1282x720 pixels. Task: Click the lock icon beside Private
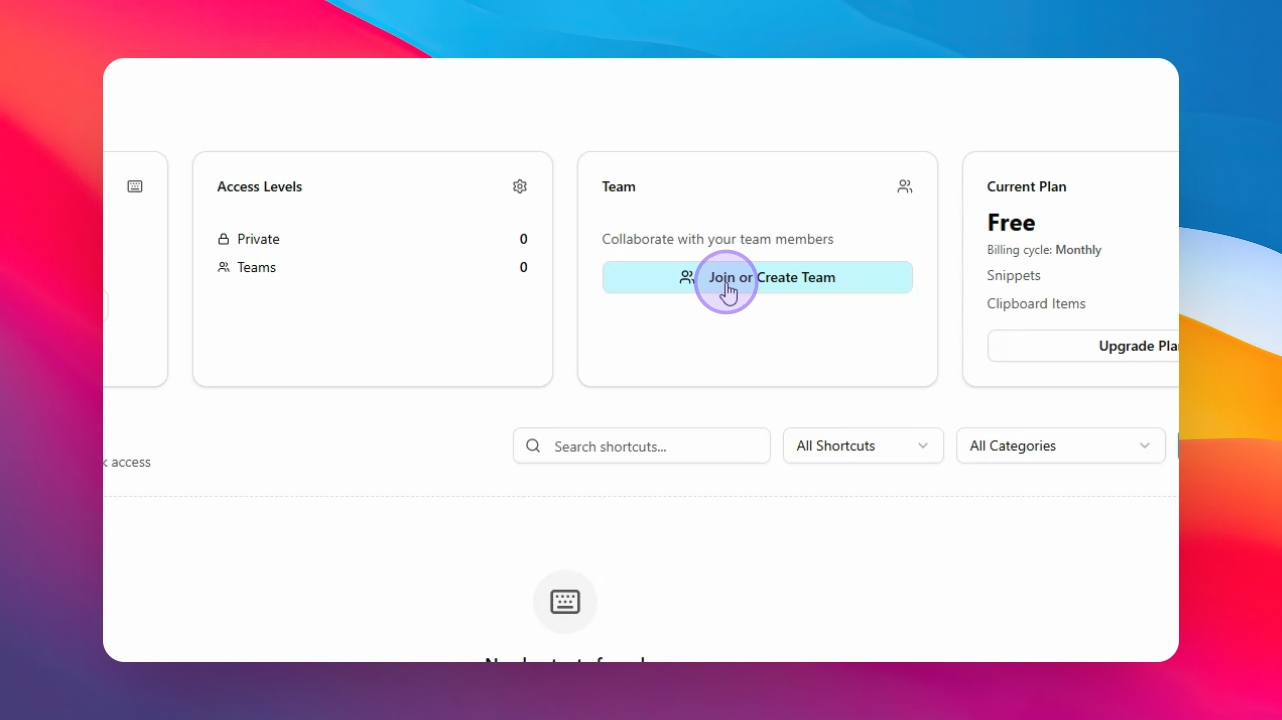(224, 239)
